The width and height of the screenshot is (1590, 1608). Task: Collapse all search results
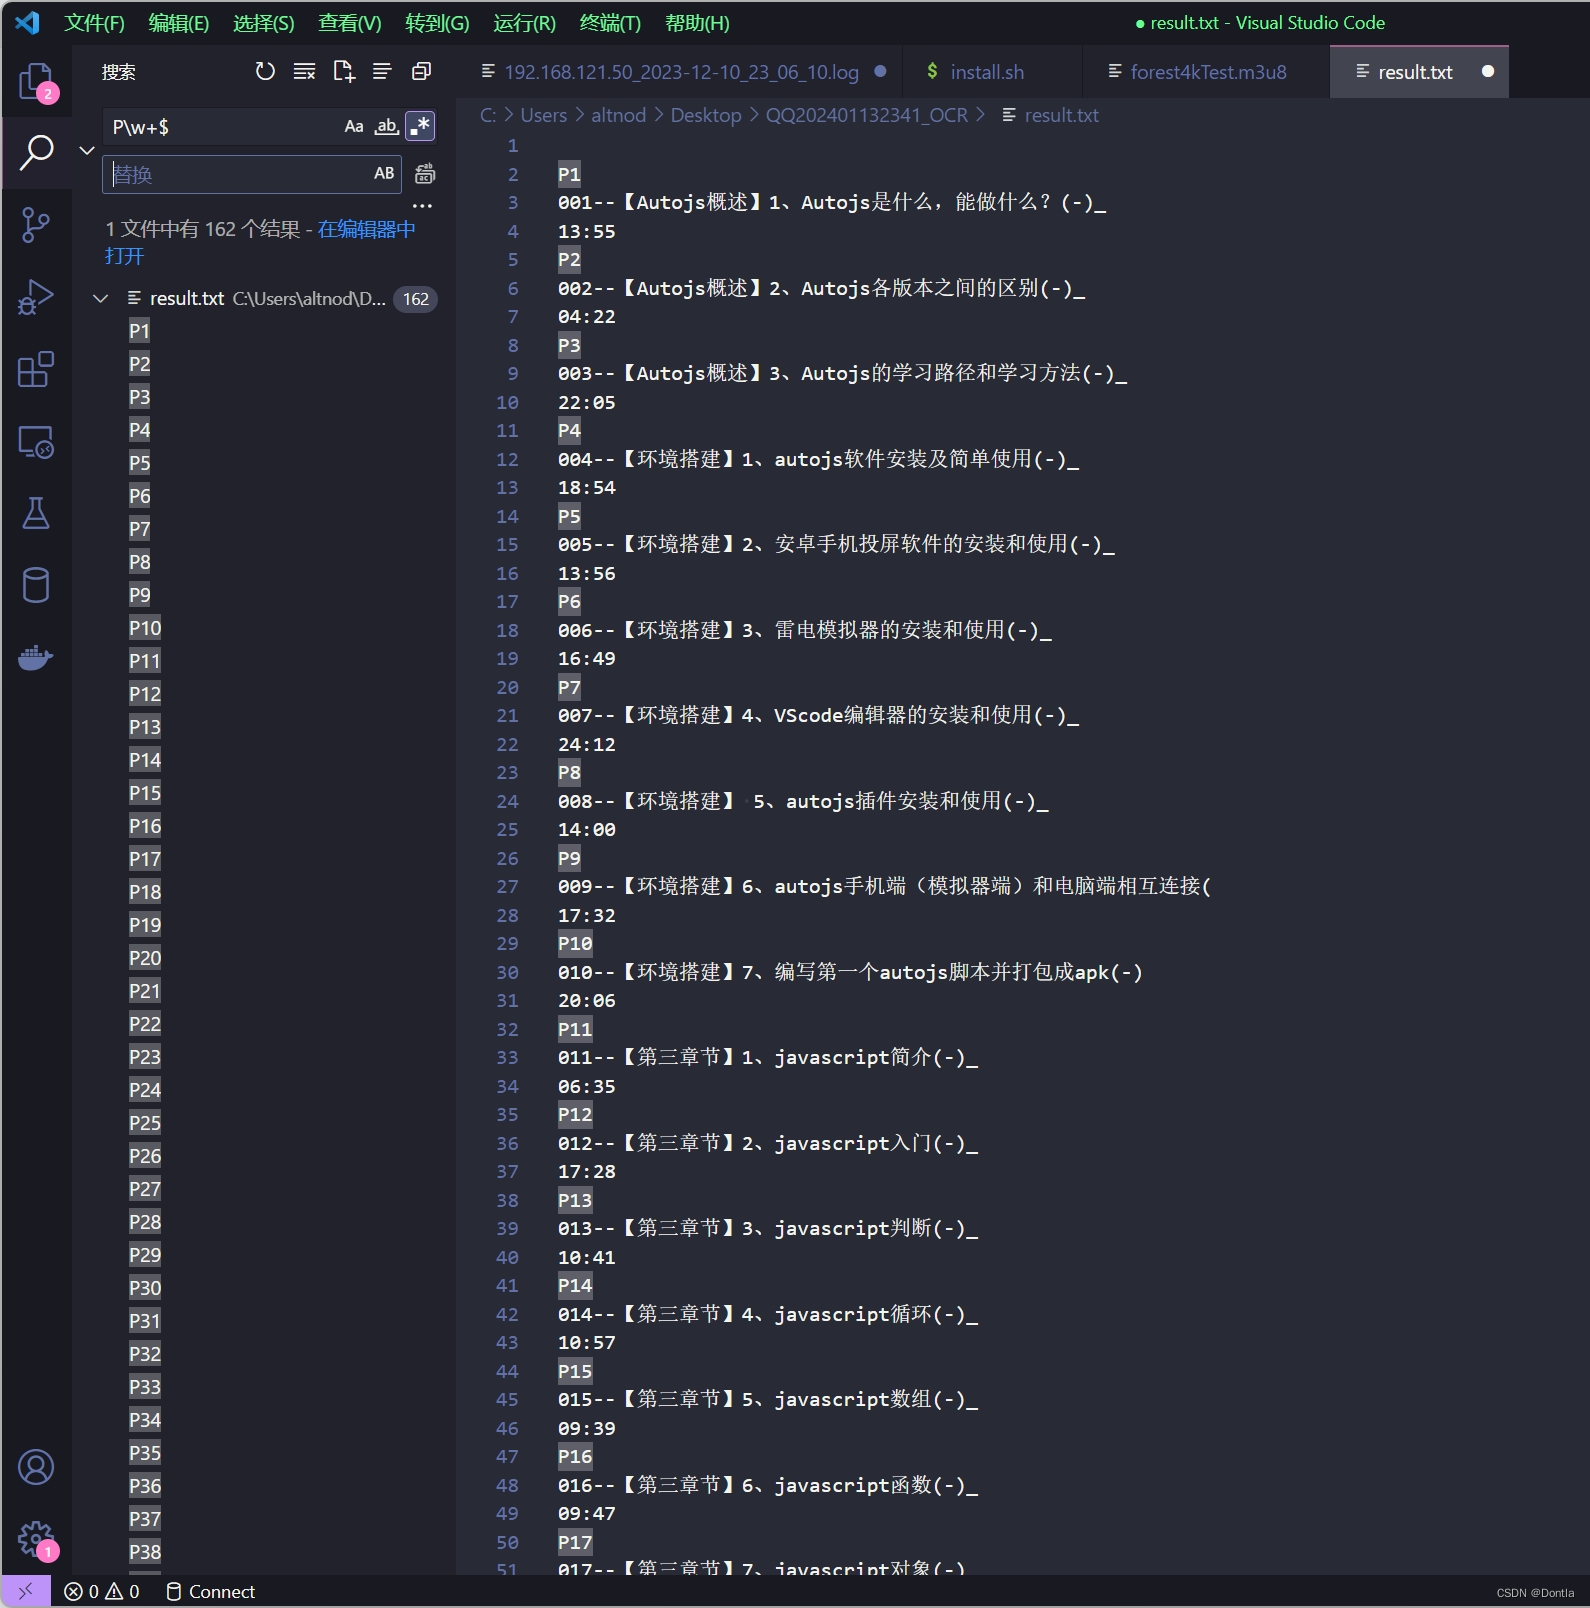coord(421,71)
